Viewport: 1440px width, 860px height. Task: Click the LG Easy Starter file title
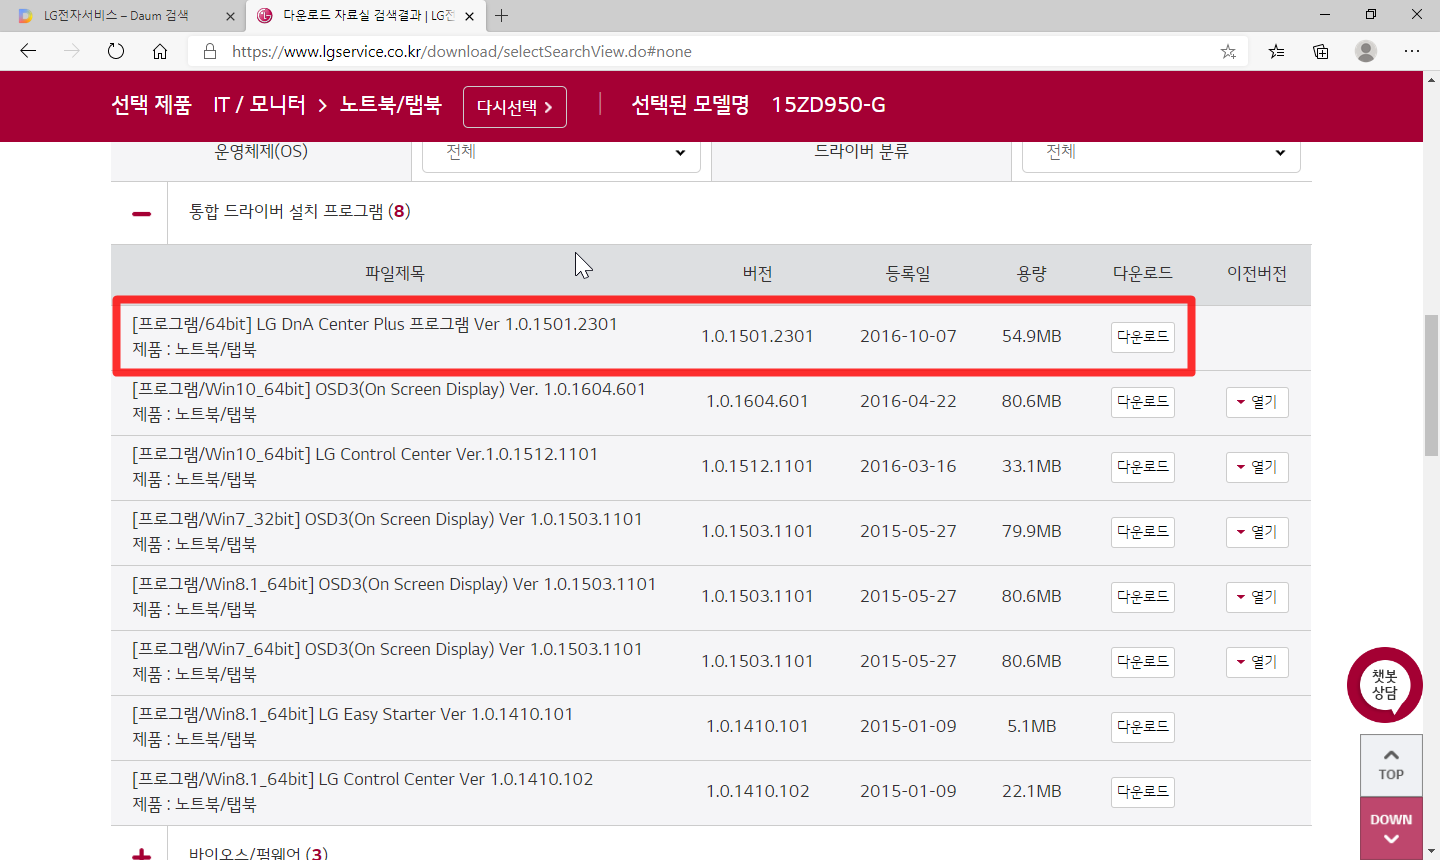353,714
